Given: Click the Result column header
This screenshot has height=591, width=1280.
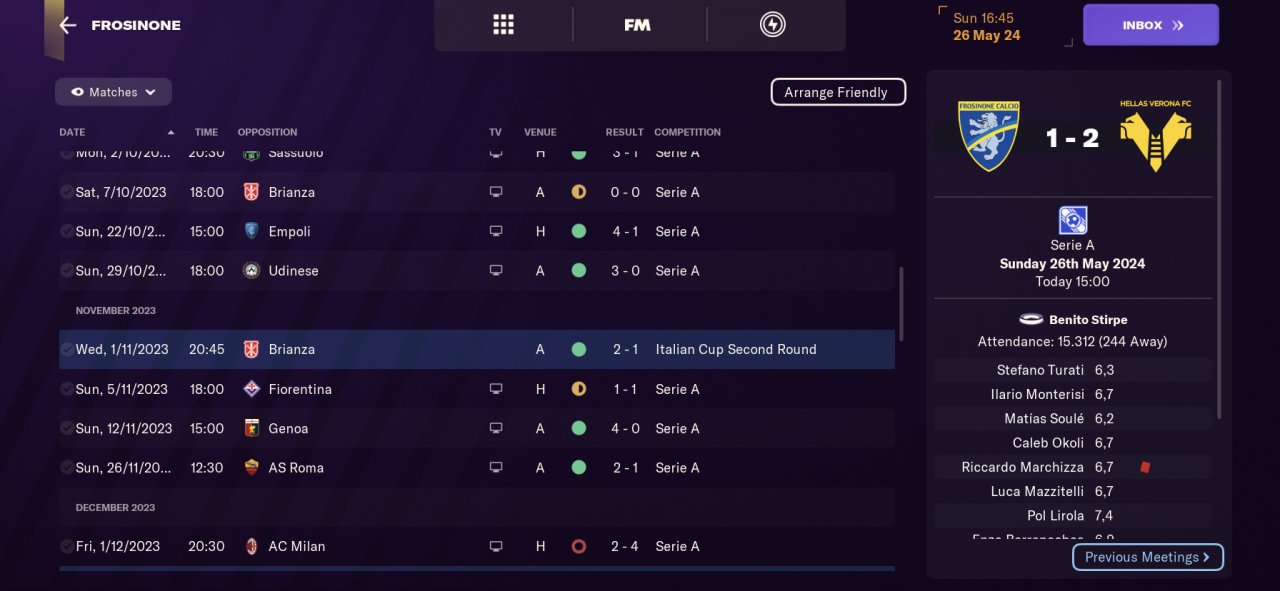Looking at the screenshot, I should tap(624, 132).
